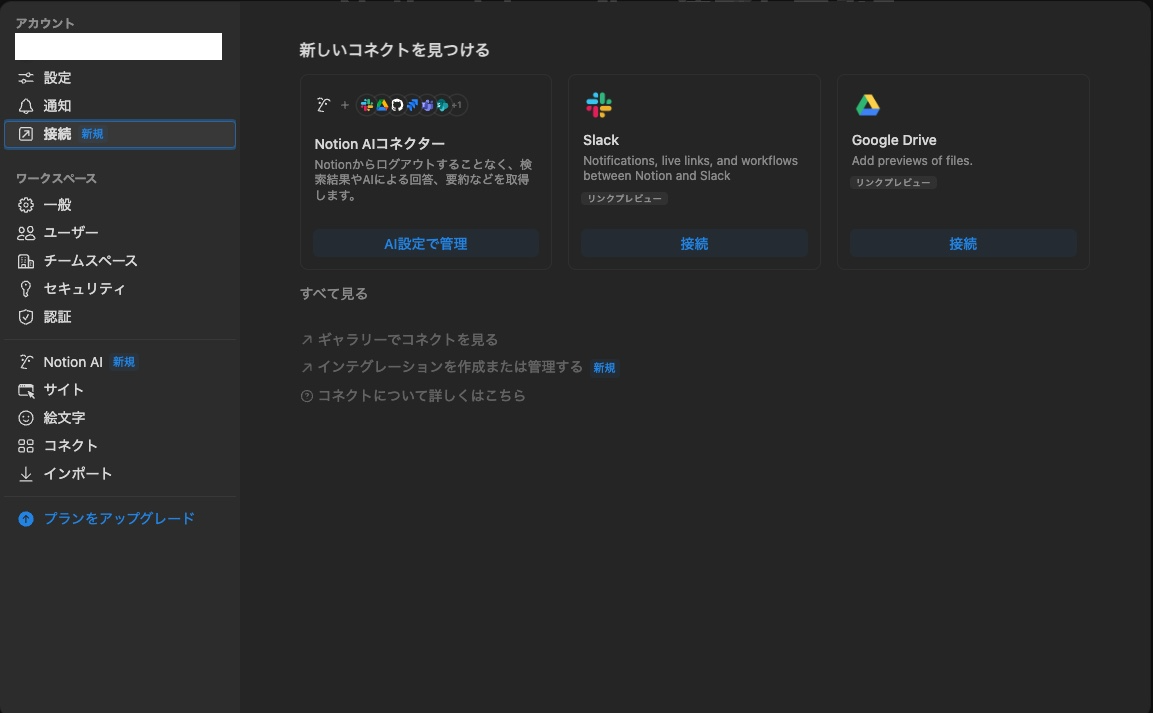Click the Slack description text
1153x713 pixels.
(690, 168)
